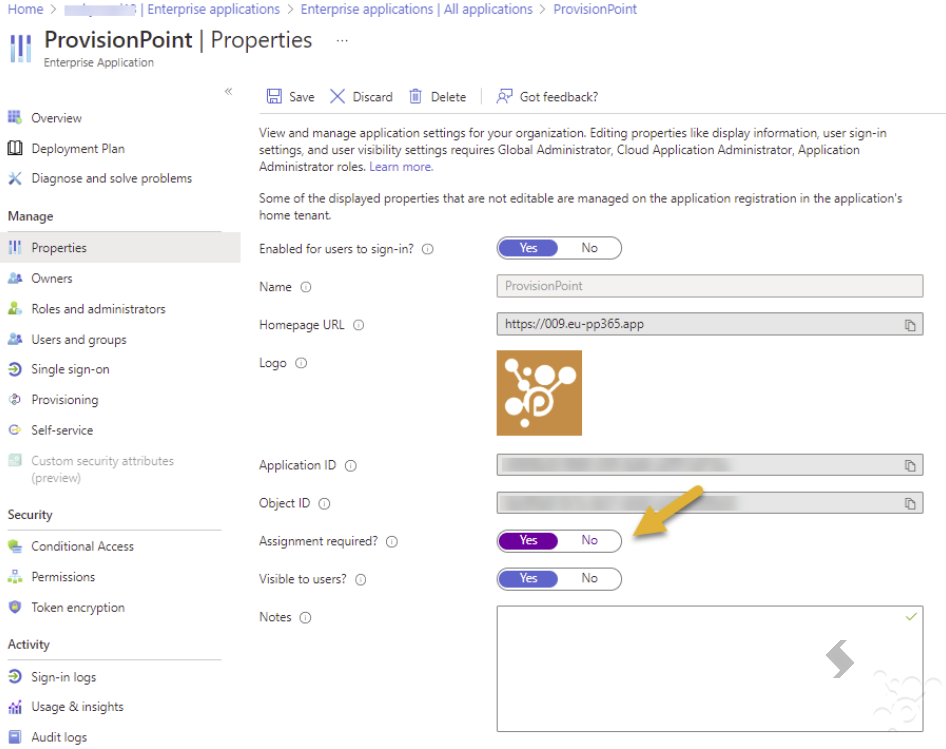This screenshot has width=946, height=749.
Task: Open Owners label in the sidebar
Action: pos(52,278)
